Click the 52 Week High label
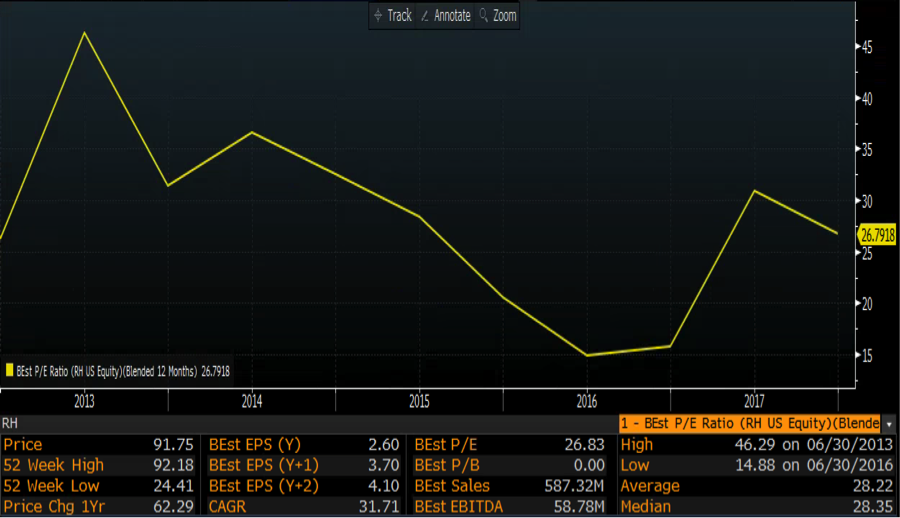The width and height of the screenshot is (900, 518). pos(53,465)
